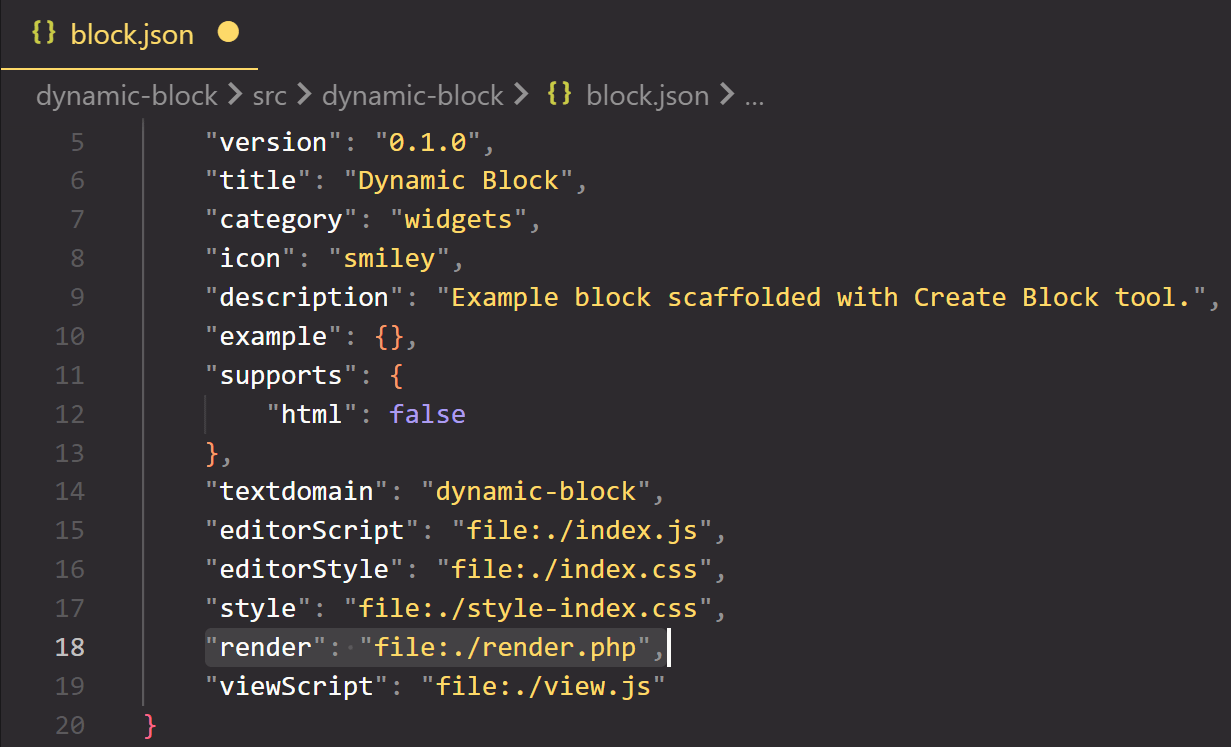
Task: Click line number 18 in the gutter
Action: point(70,646)
